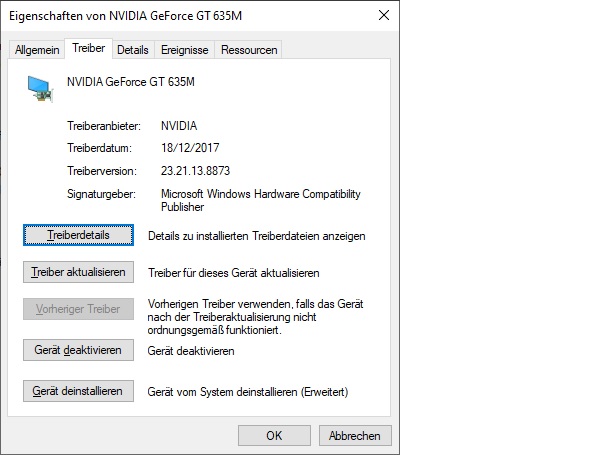
Task: Select the driver date 18/12/2017
Action: (190, 148)
